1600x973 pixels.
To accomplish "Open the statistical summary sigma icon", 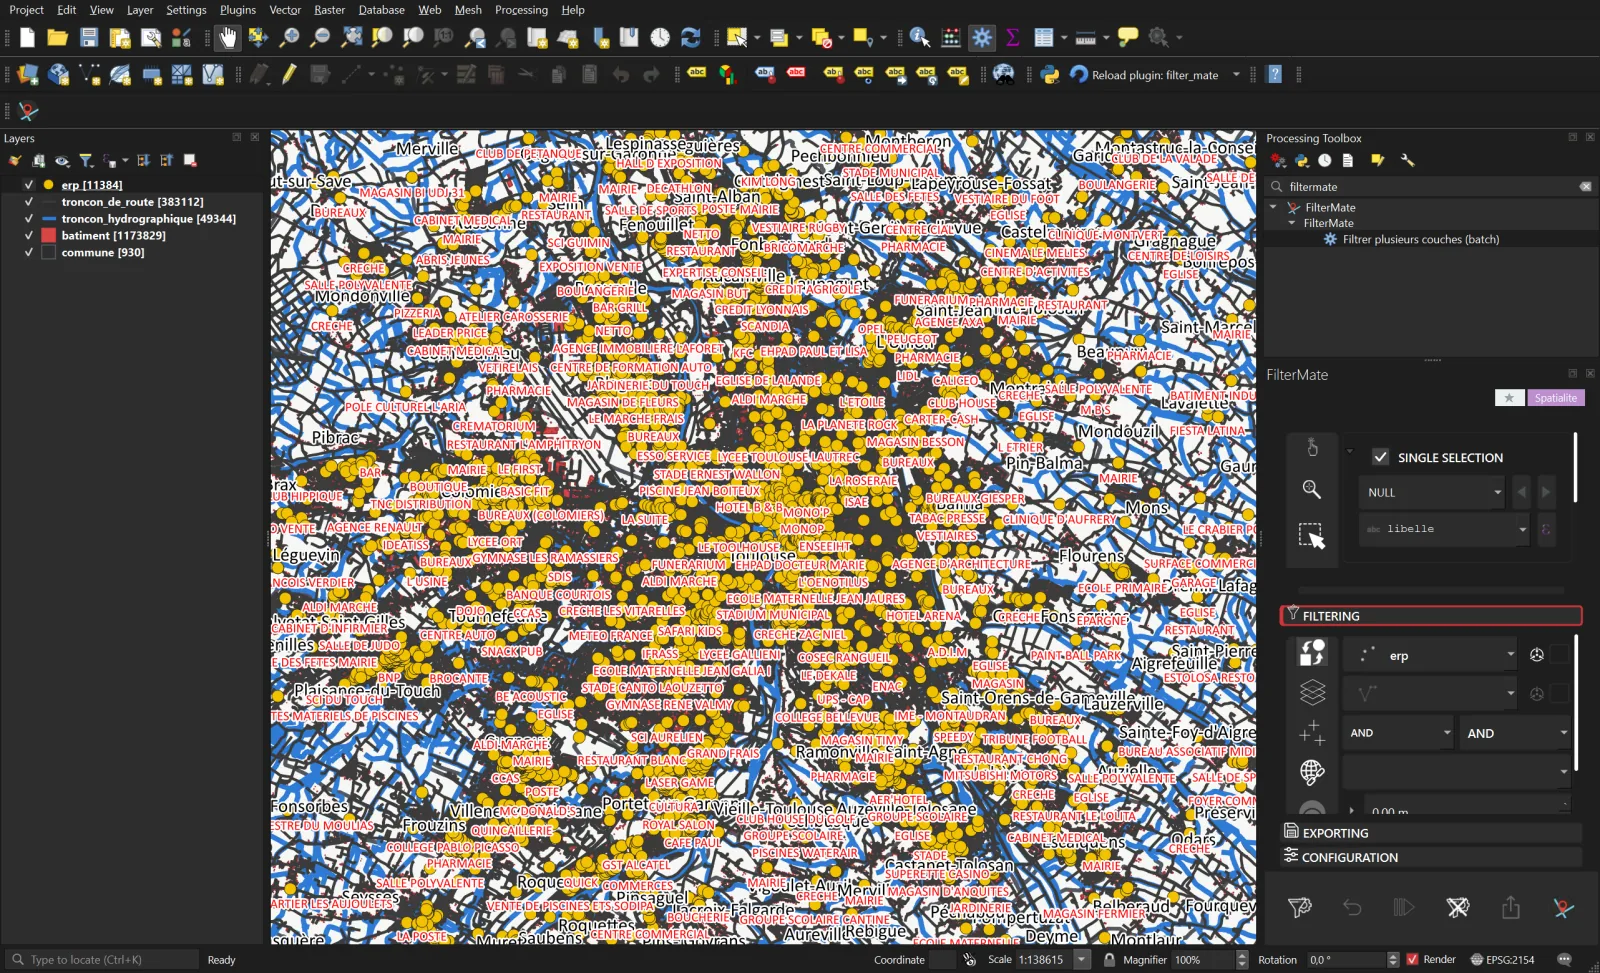I will tap(1013, 38).
